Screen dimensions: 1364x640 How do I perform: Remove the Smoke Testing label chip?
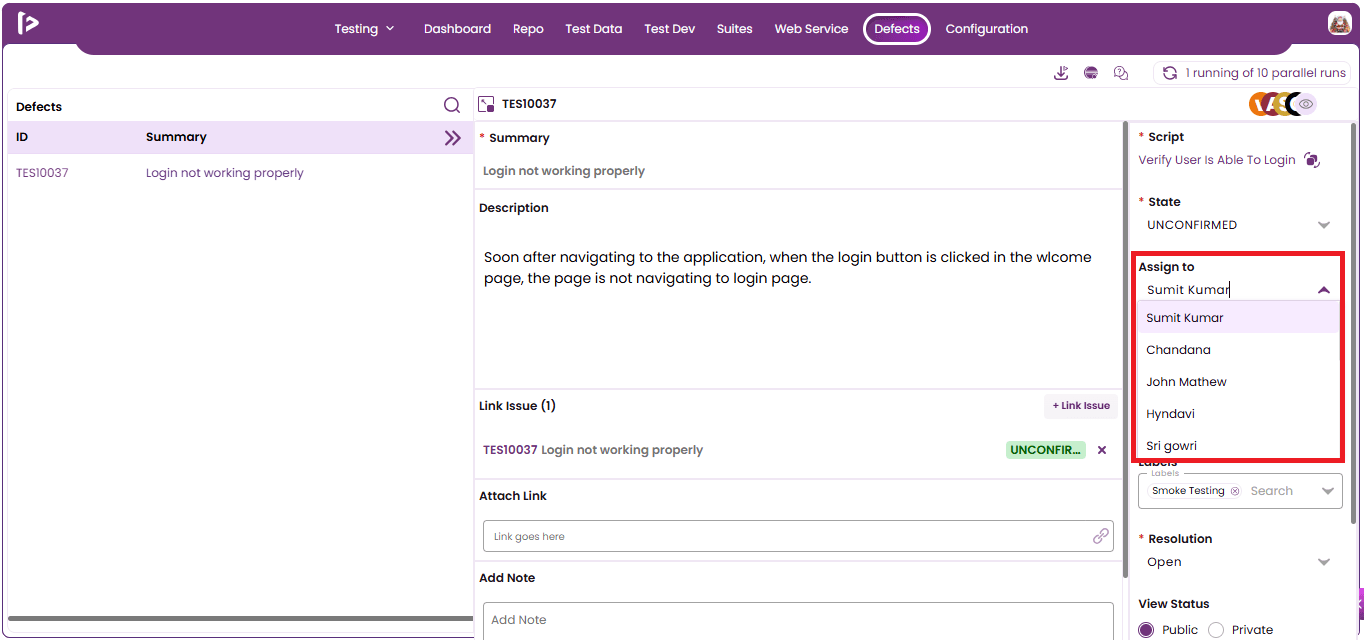pos(1234,491)
